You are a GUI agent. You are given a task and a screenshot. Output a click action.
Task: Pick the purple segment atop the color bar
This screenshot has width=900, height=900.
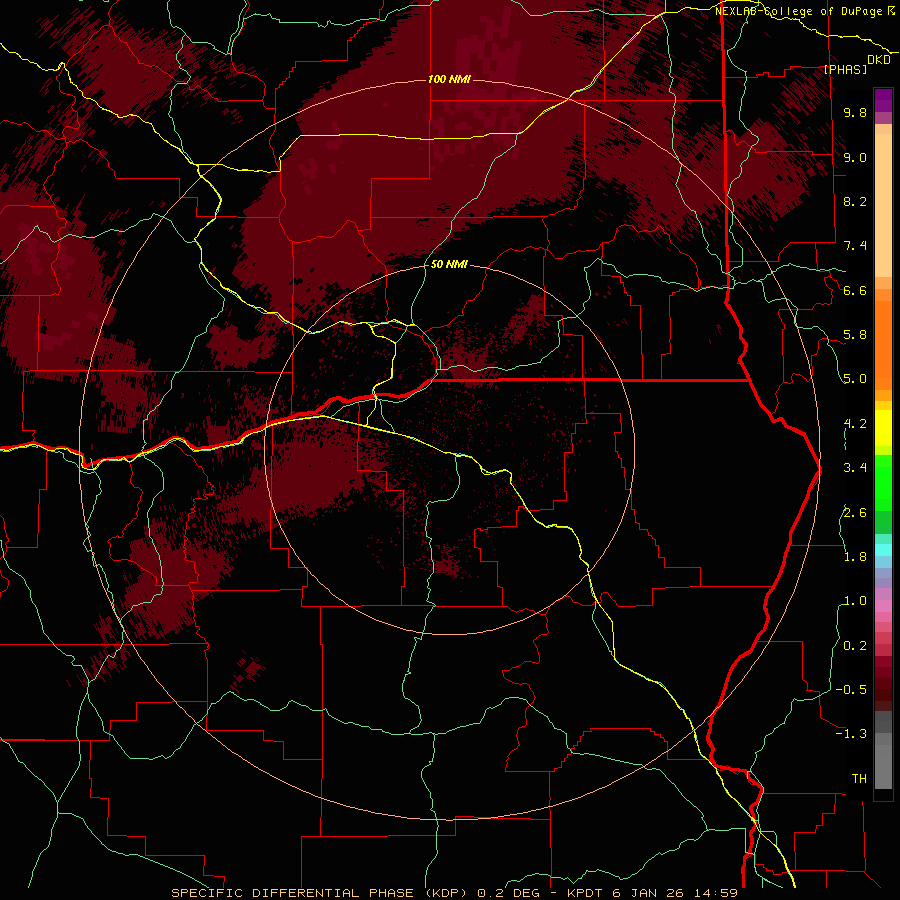pos(883,100)
